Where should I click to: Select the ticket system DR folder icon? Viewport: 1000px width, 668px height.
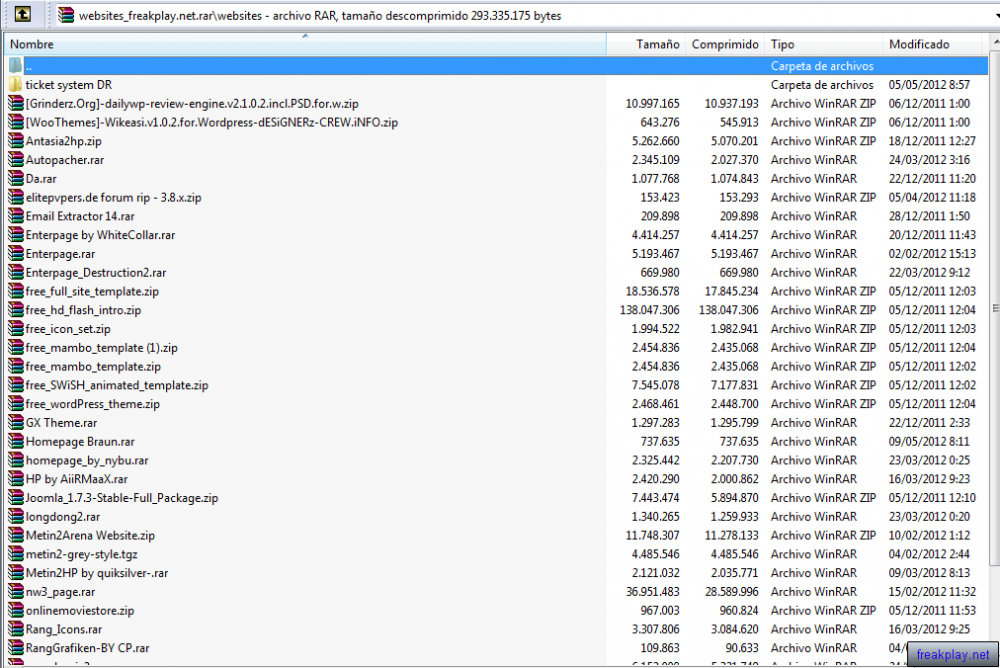coord(15,84)
